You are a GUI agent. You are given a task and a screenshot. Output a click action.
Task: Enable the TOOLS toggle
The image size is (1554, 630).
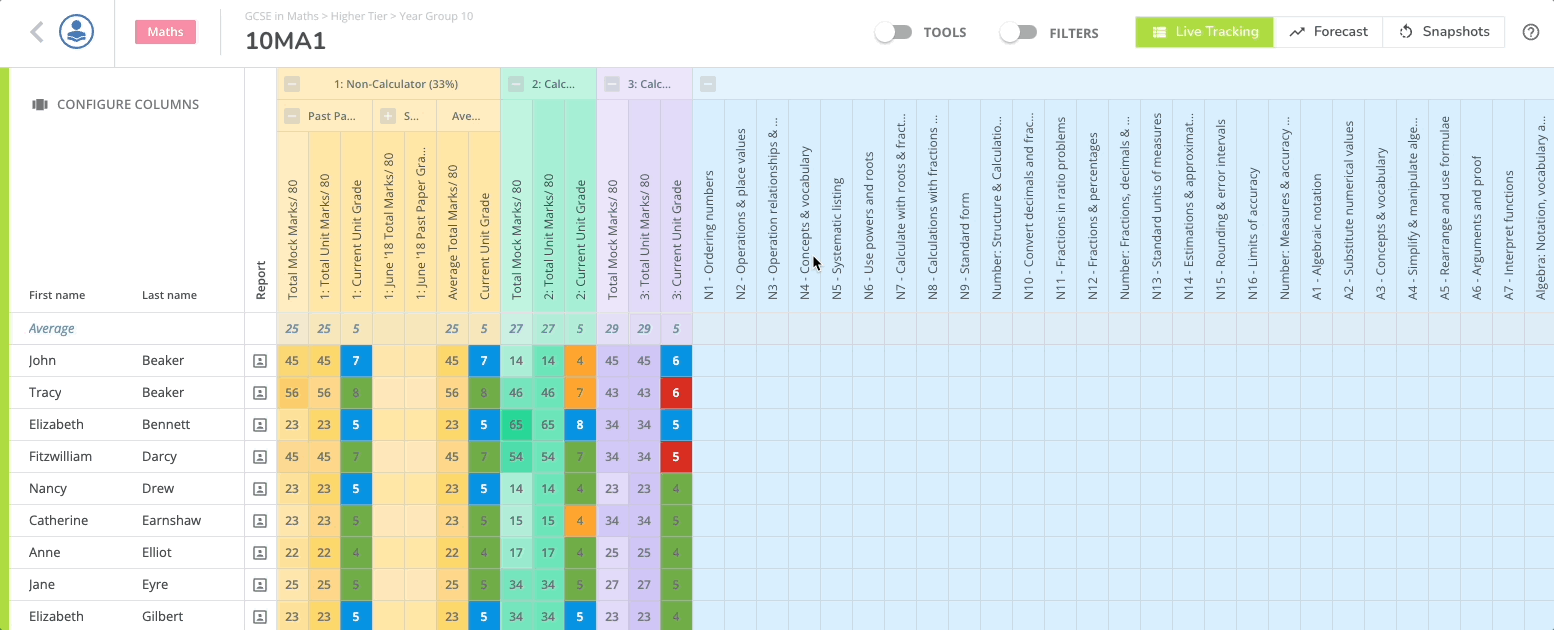tap(893, 31)
